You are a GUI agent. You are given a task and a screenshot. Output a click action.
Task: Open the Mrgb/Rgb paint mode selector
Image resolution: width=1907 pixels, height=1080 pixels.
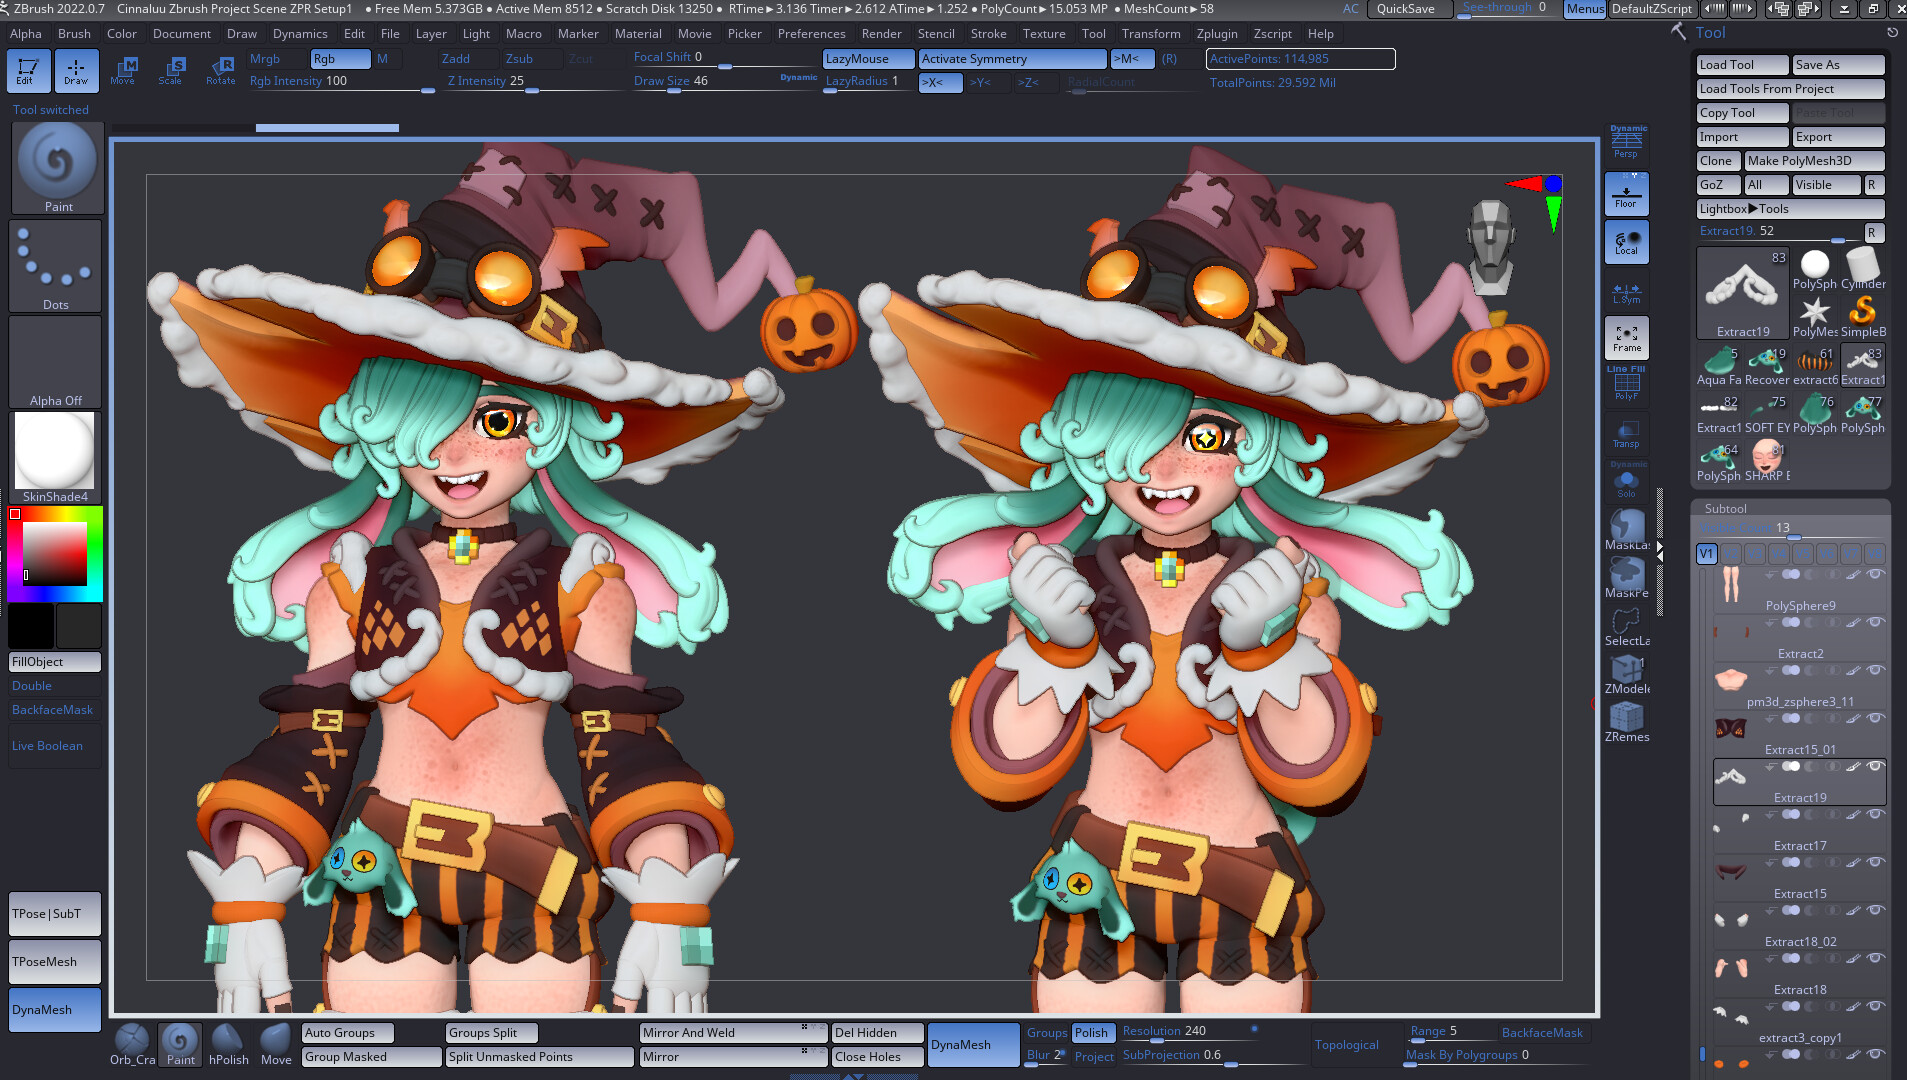(340, 58)
